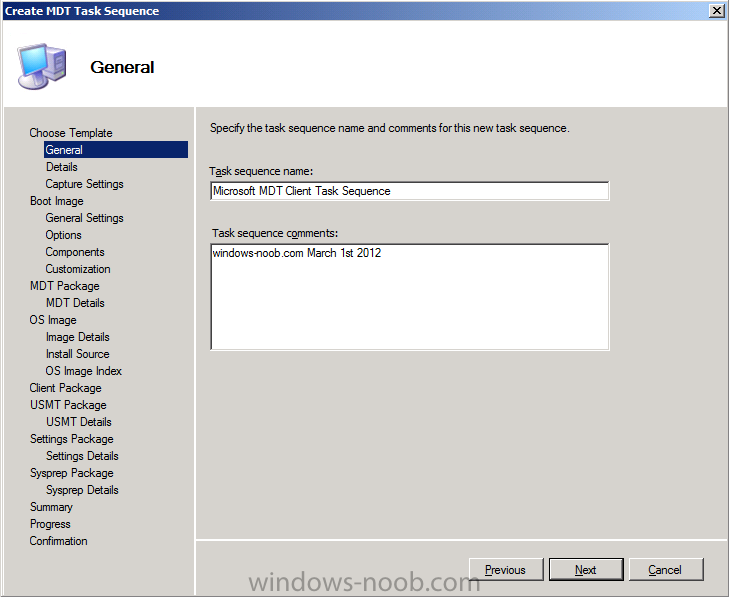
Task: Go to Image Details step
Action: click(x=78, y=337)
